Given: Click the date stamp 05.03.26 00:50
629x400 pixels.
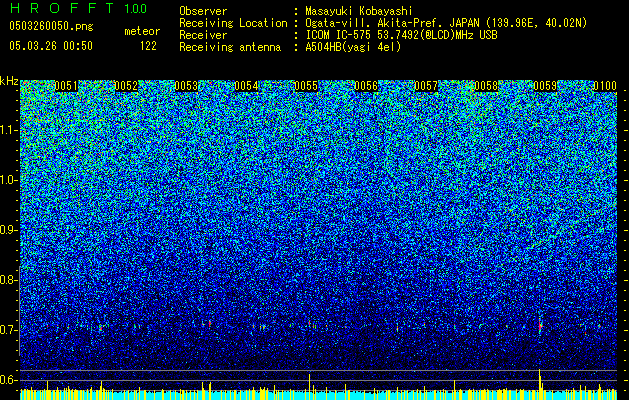Looking at the screenshot, I should point(51,46).
